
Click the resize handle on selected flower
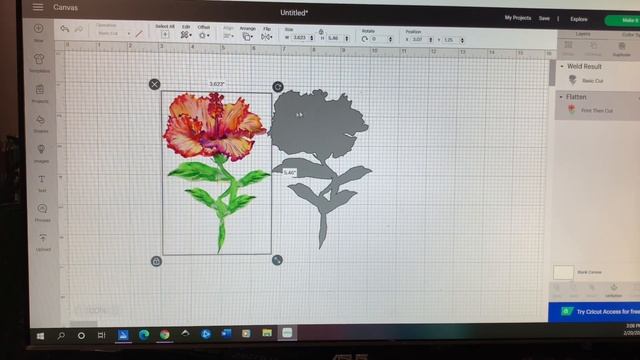pyautogui.click(x=277, y=260)
